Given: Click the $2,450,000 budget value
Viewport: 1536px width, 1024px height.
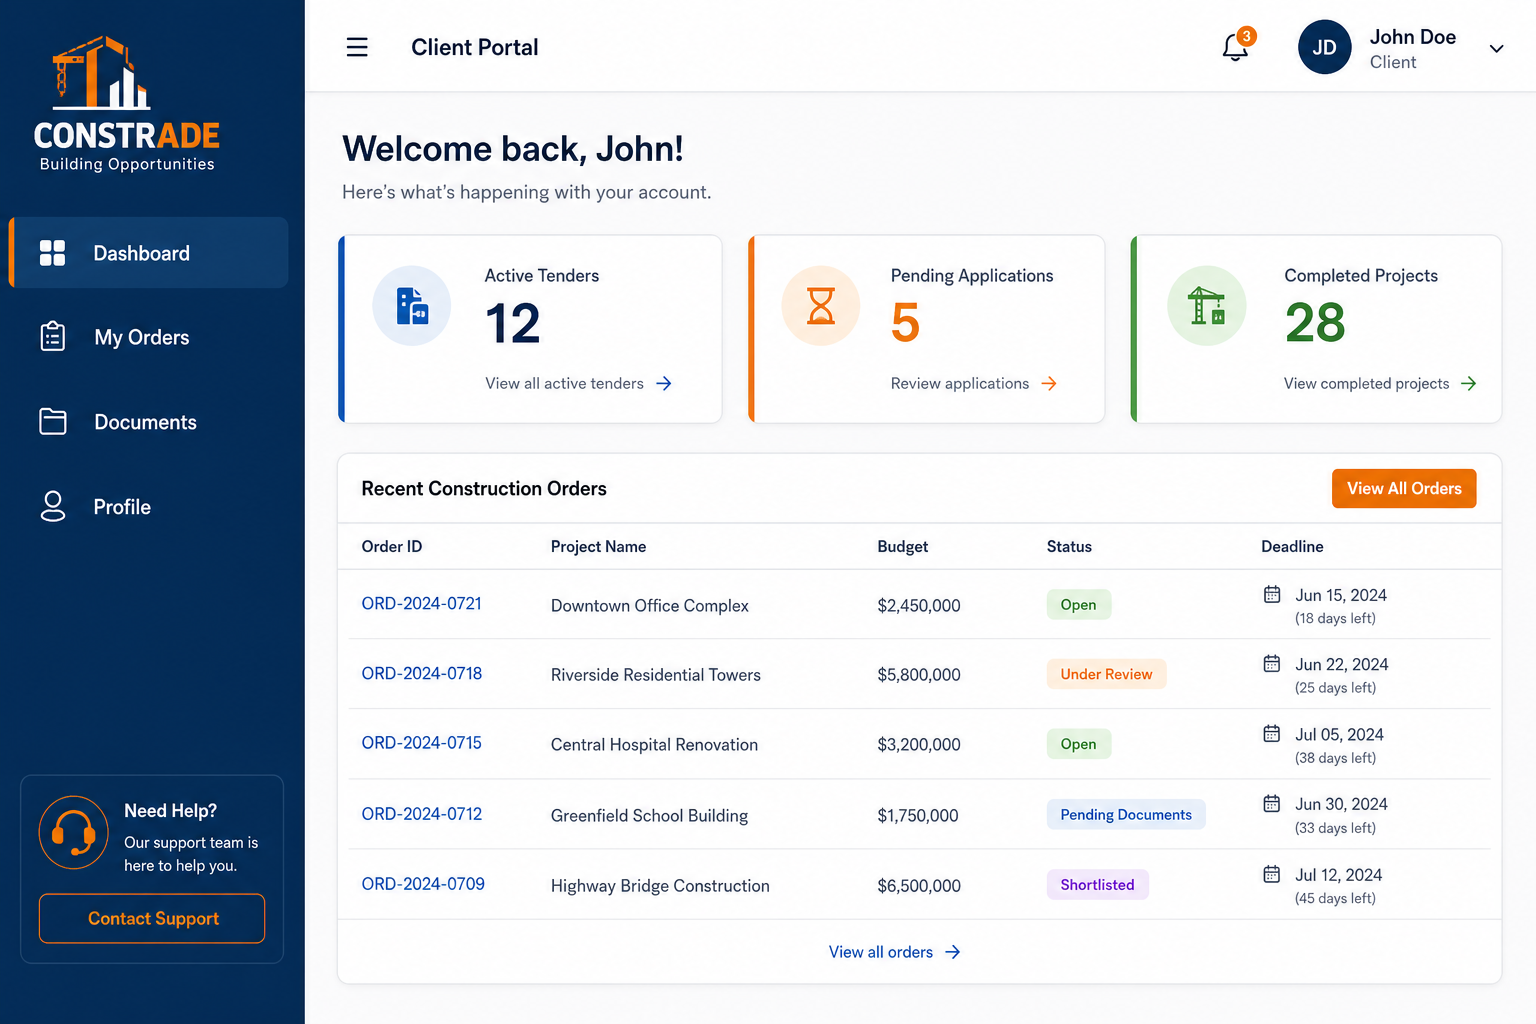Looking at the screenshot, I should 919,605.
